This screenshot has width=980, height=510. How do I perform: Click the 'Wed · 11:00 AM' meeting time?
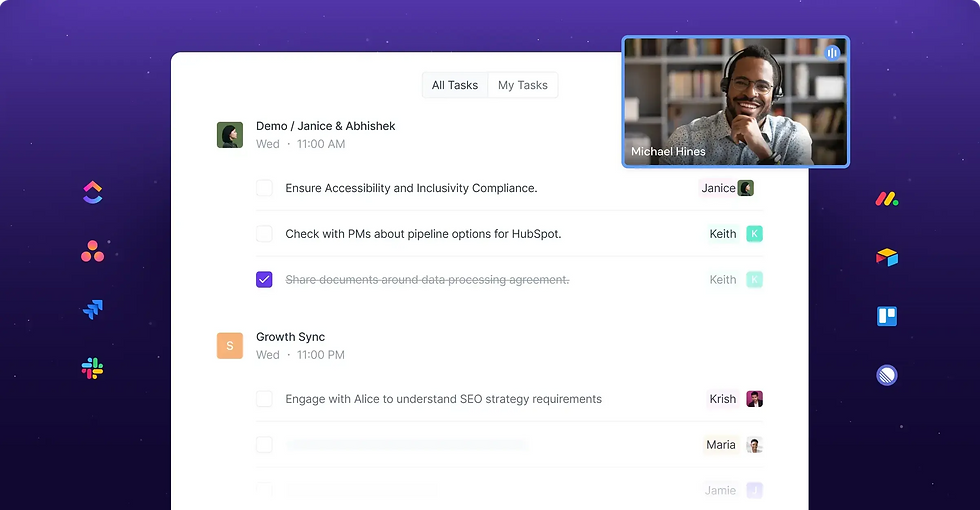point(301,144)
